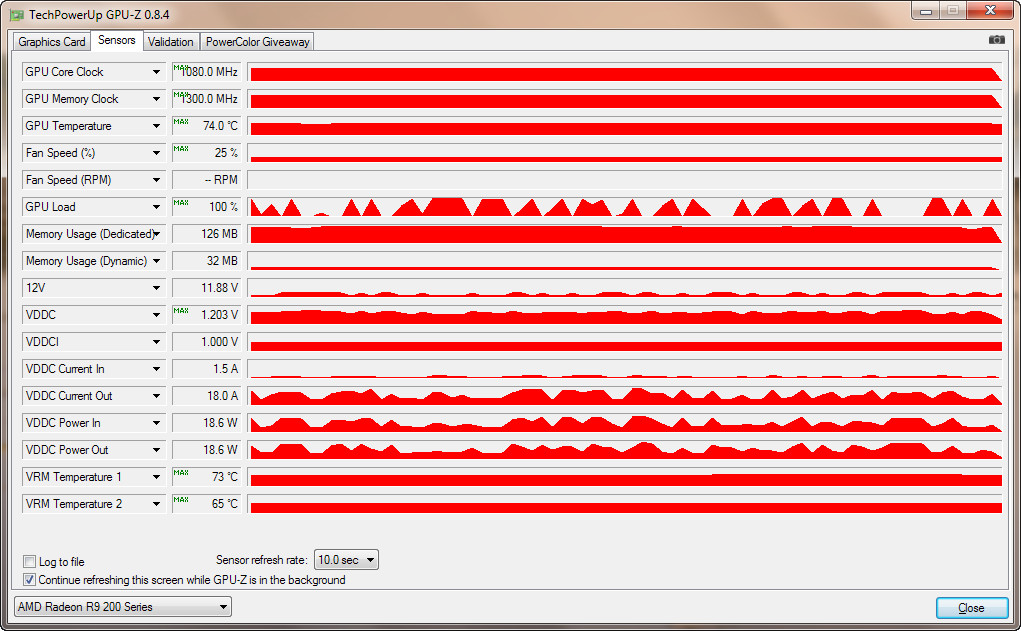Open the Sensor refresh rate dropdown

click(x=346, y=560)
